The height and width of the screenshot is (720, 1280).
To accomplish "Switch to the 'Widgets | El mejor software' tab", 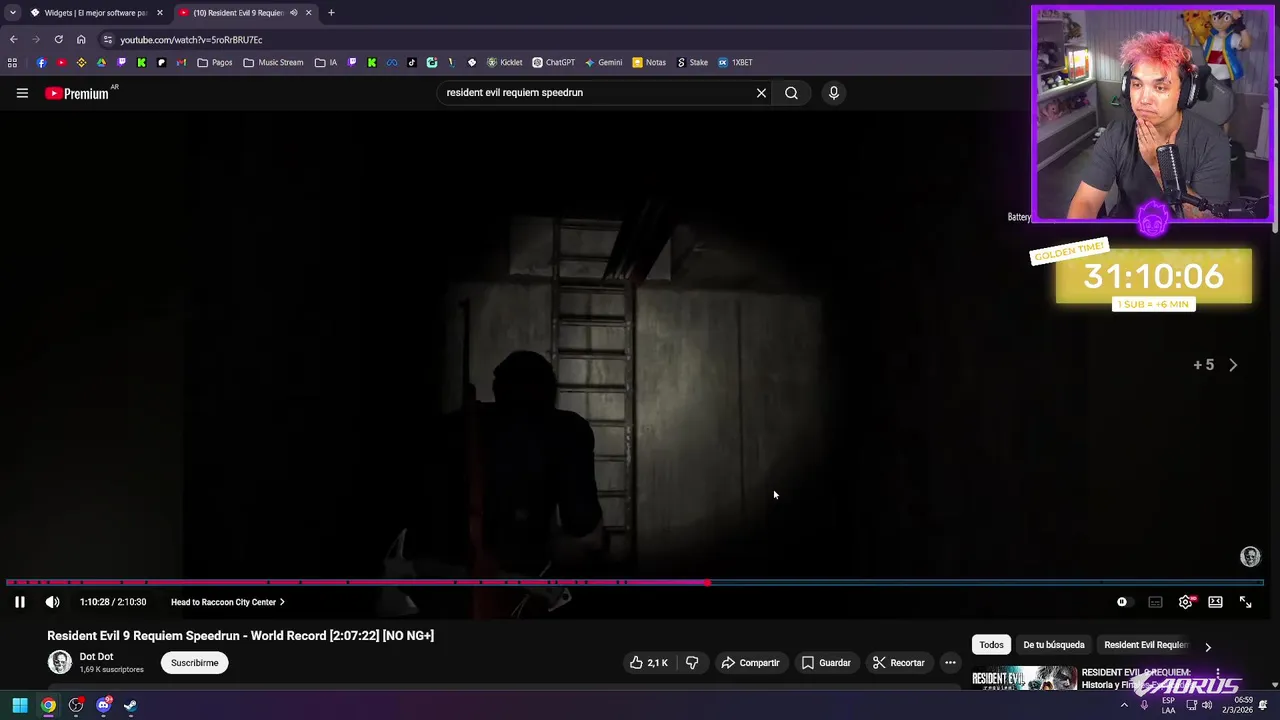I will pyautogui.click(x=95, y=13).
